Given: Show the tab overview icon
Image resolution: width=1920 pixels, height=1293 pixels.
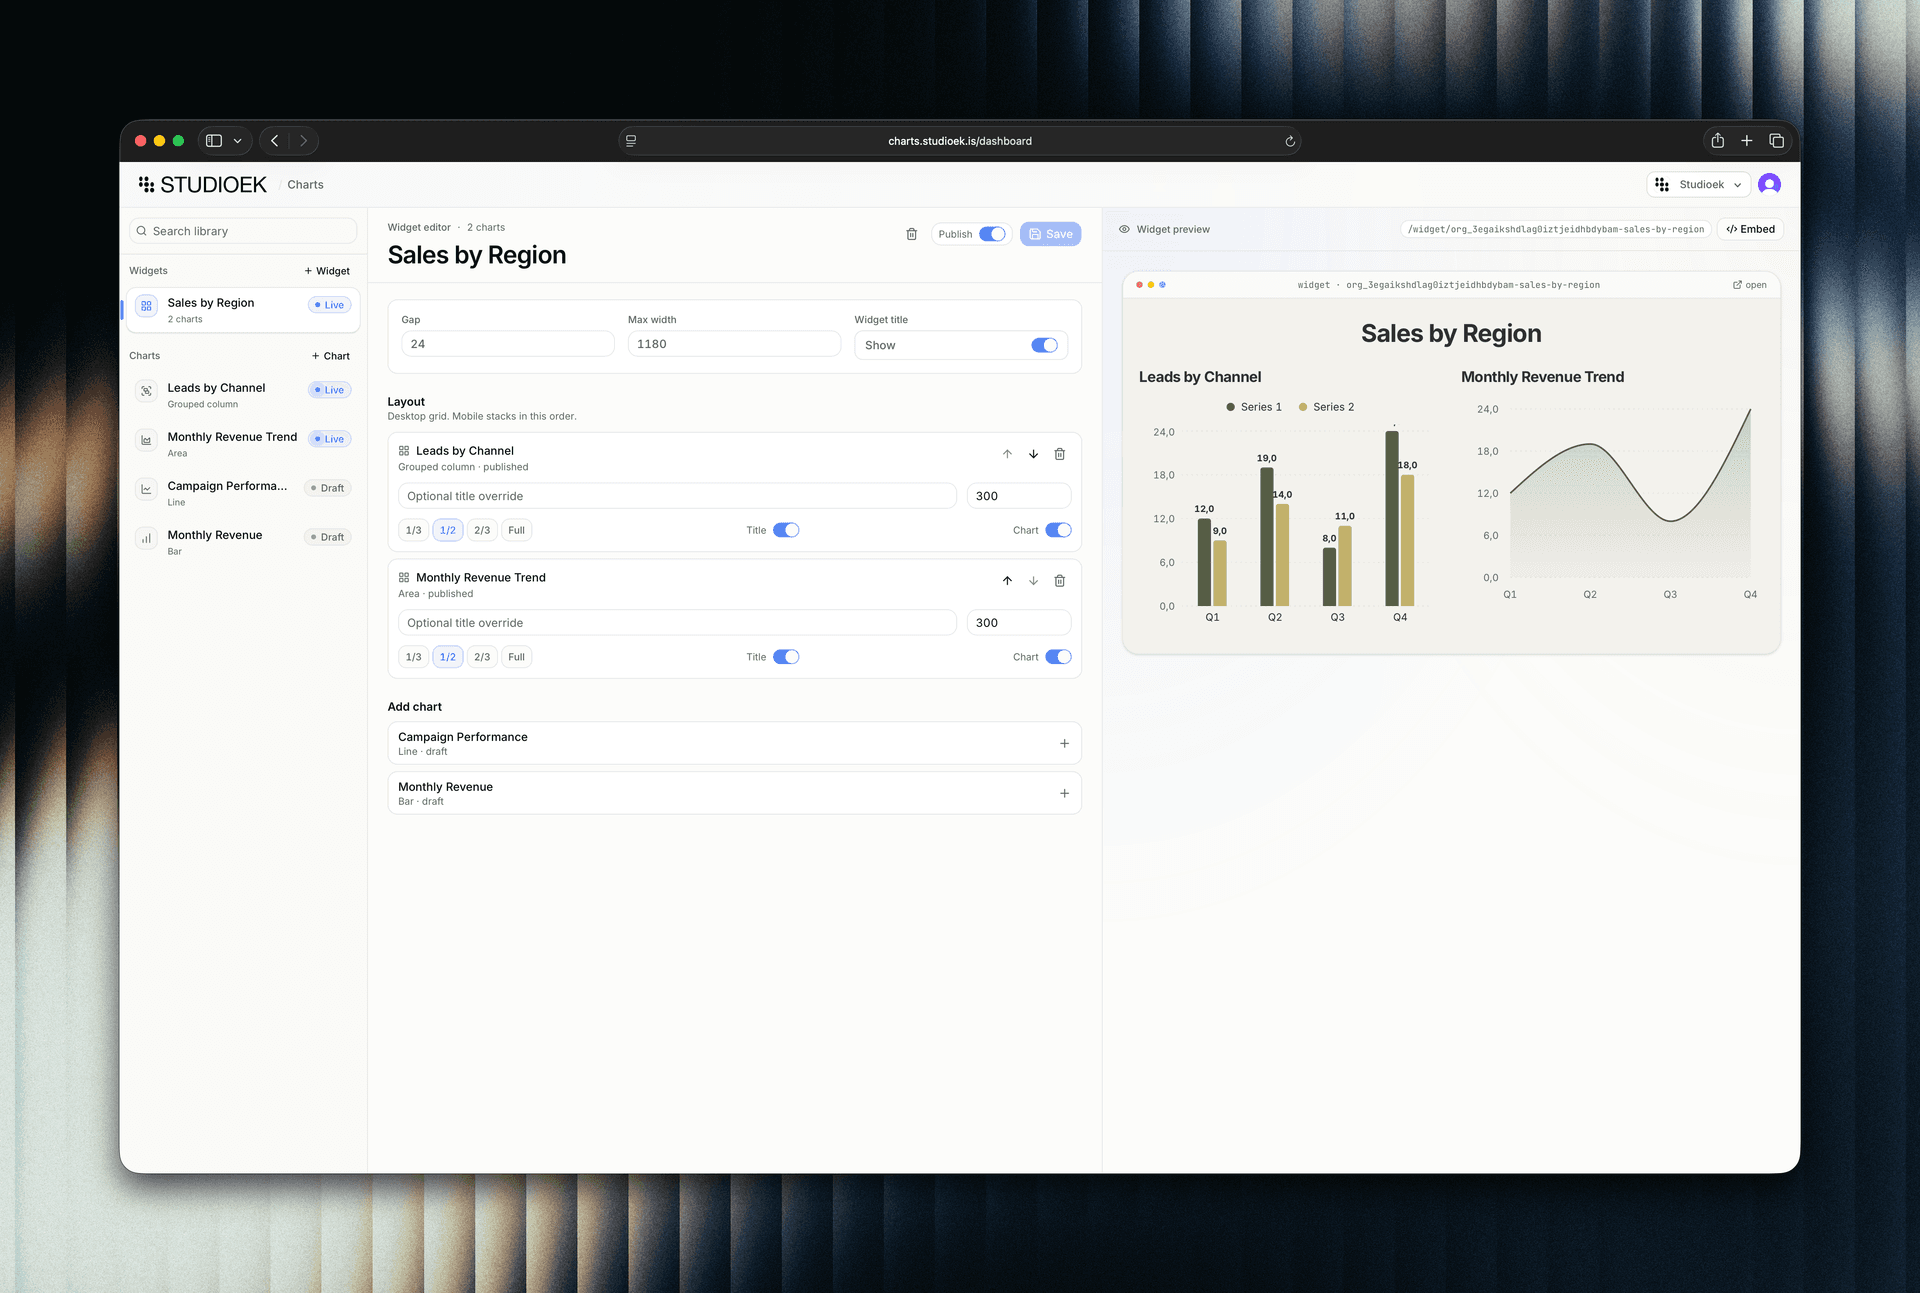Looking at the screenshot, I should point(1776,141).
